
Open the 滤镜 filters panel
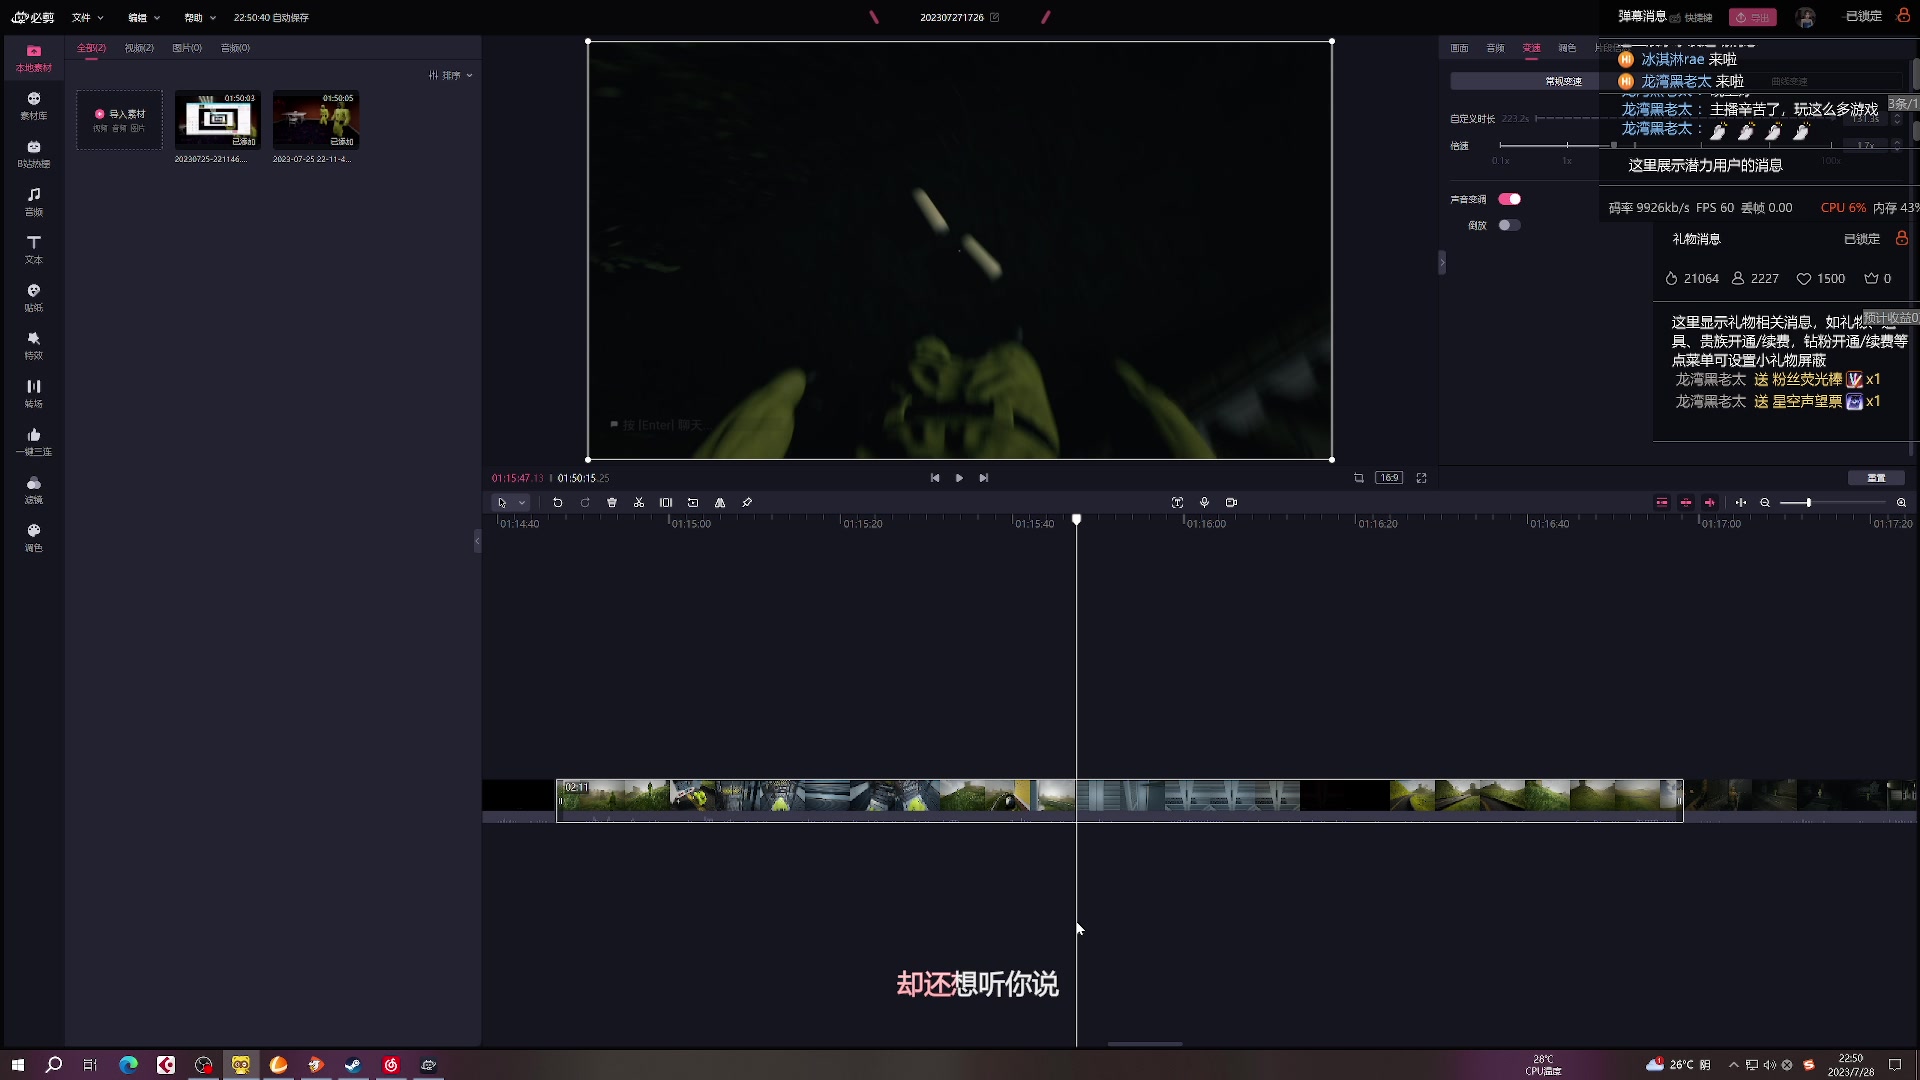pos(33,490)
